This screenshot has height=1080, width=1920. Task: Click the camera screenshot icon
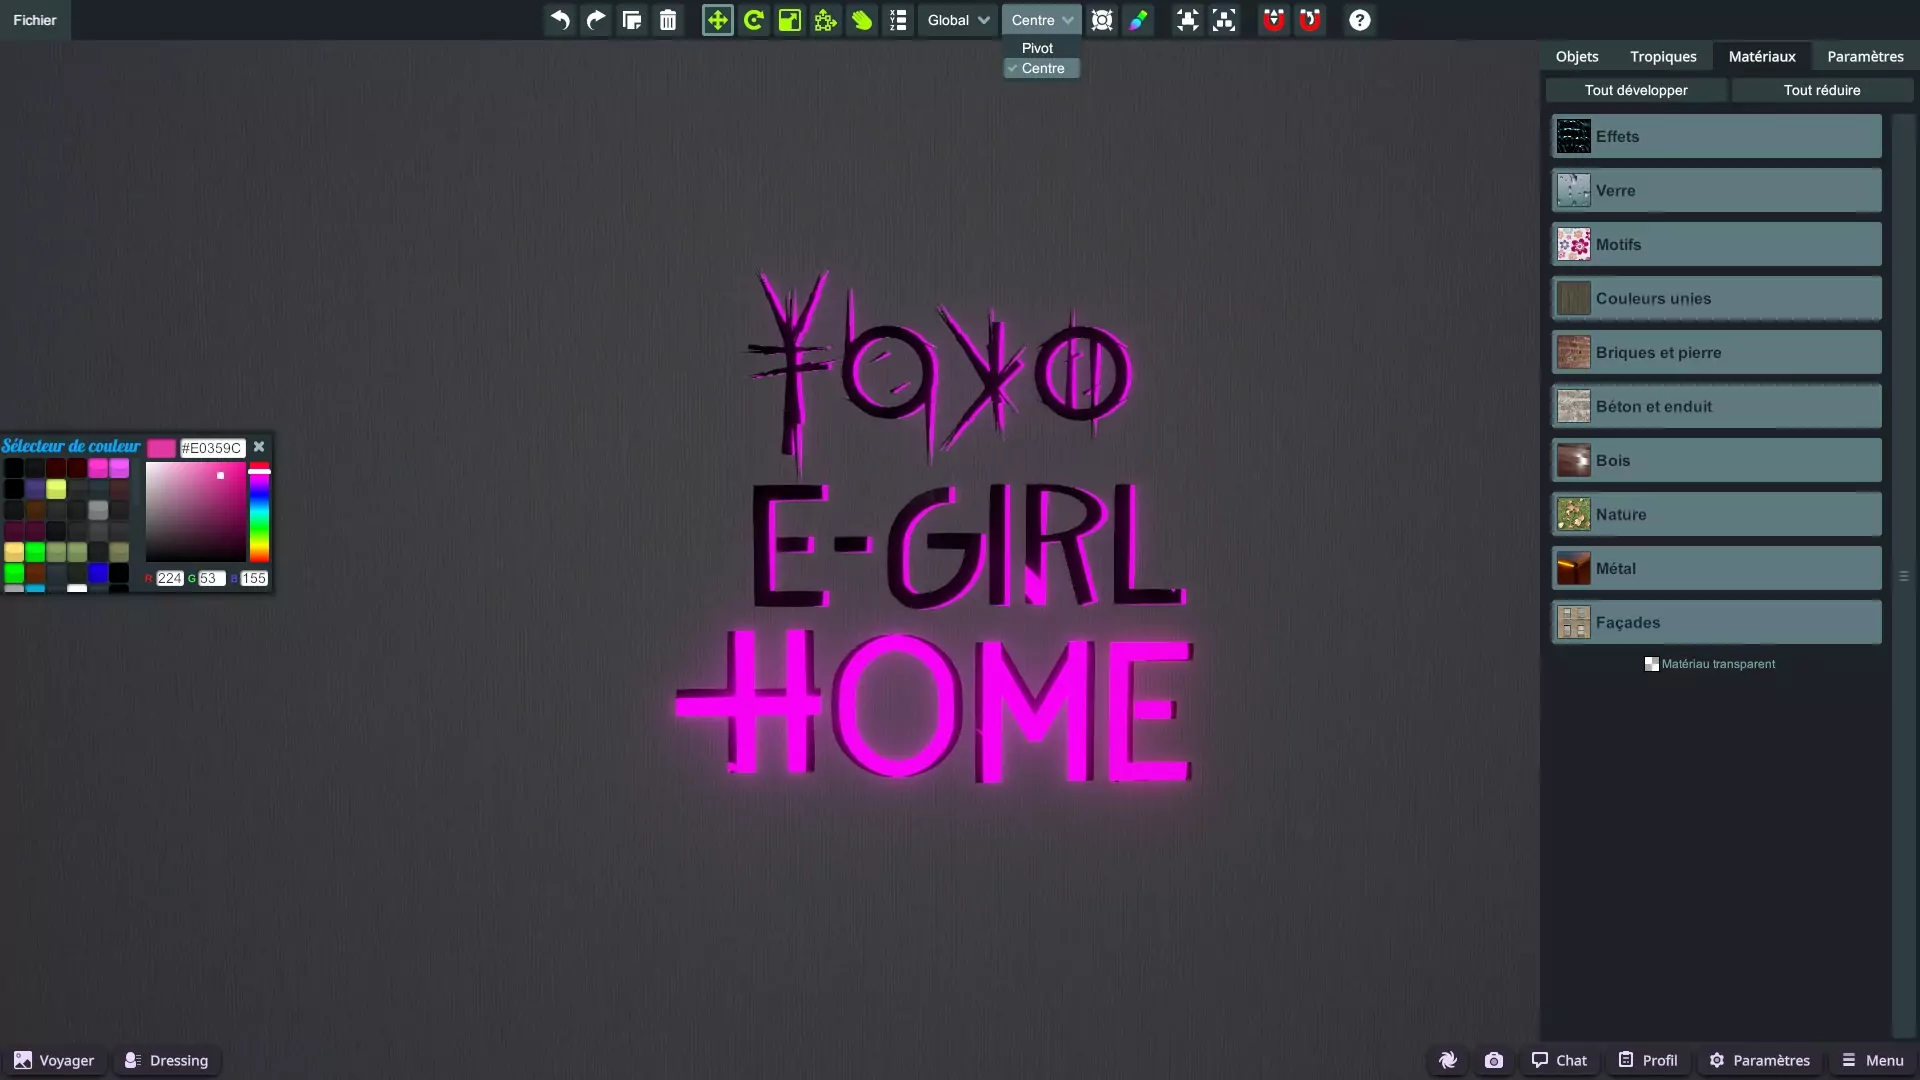(1493, 1060)
